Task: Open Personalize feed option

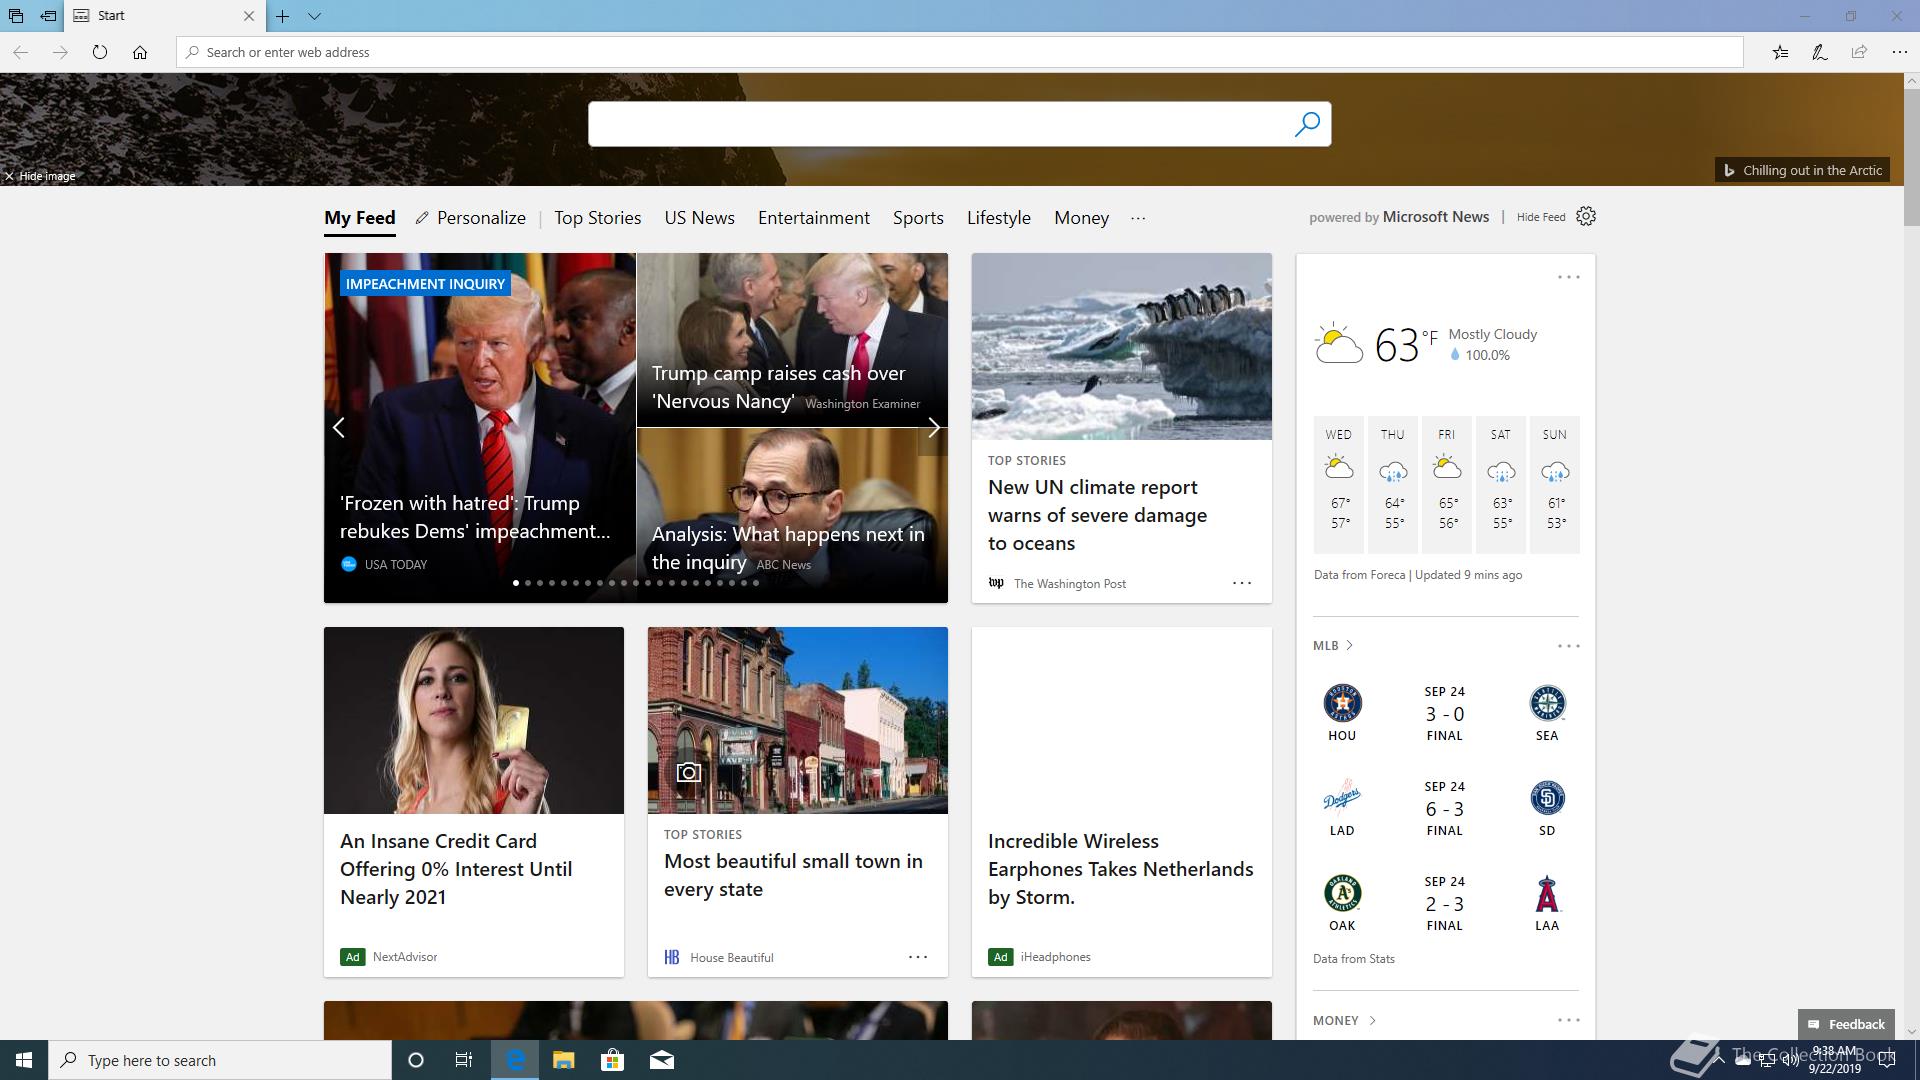Action: (x=470, y=218)
